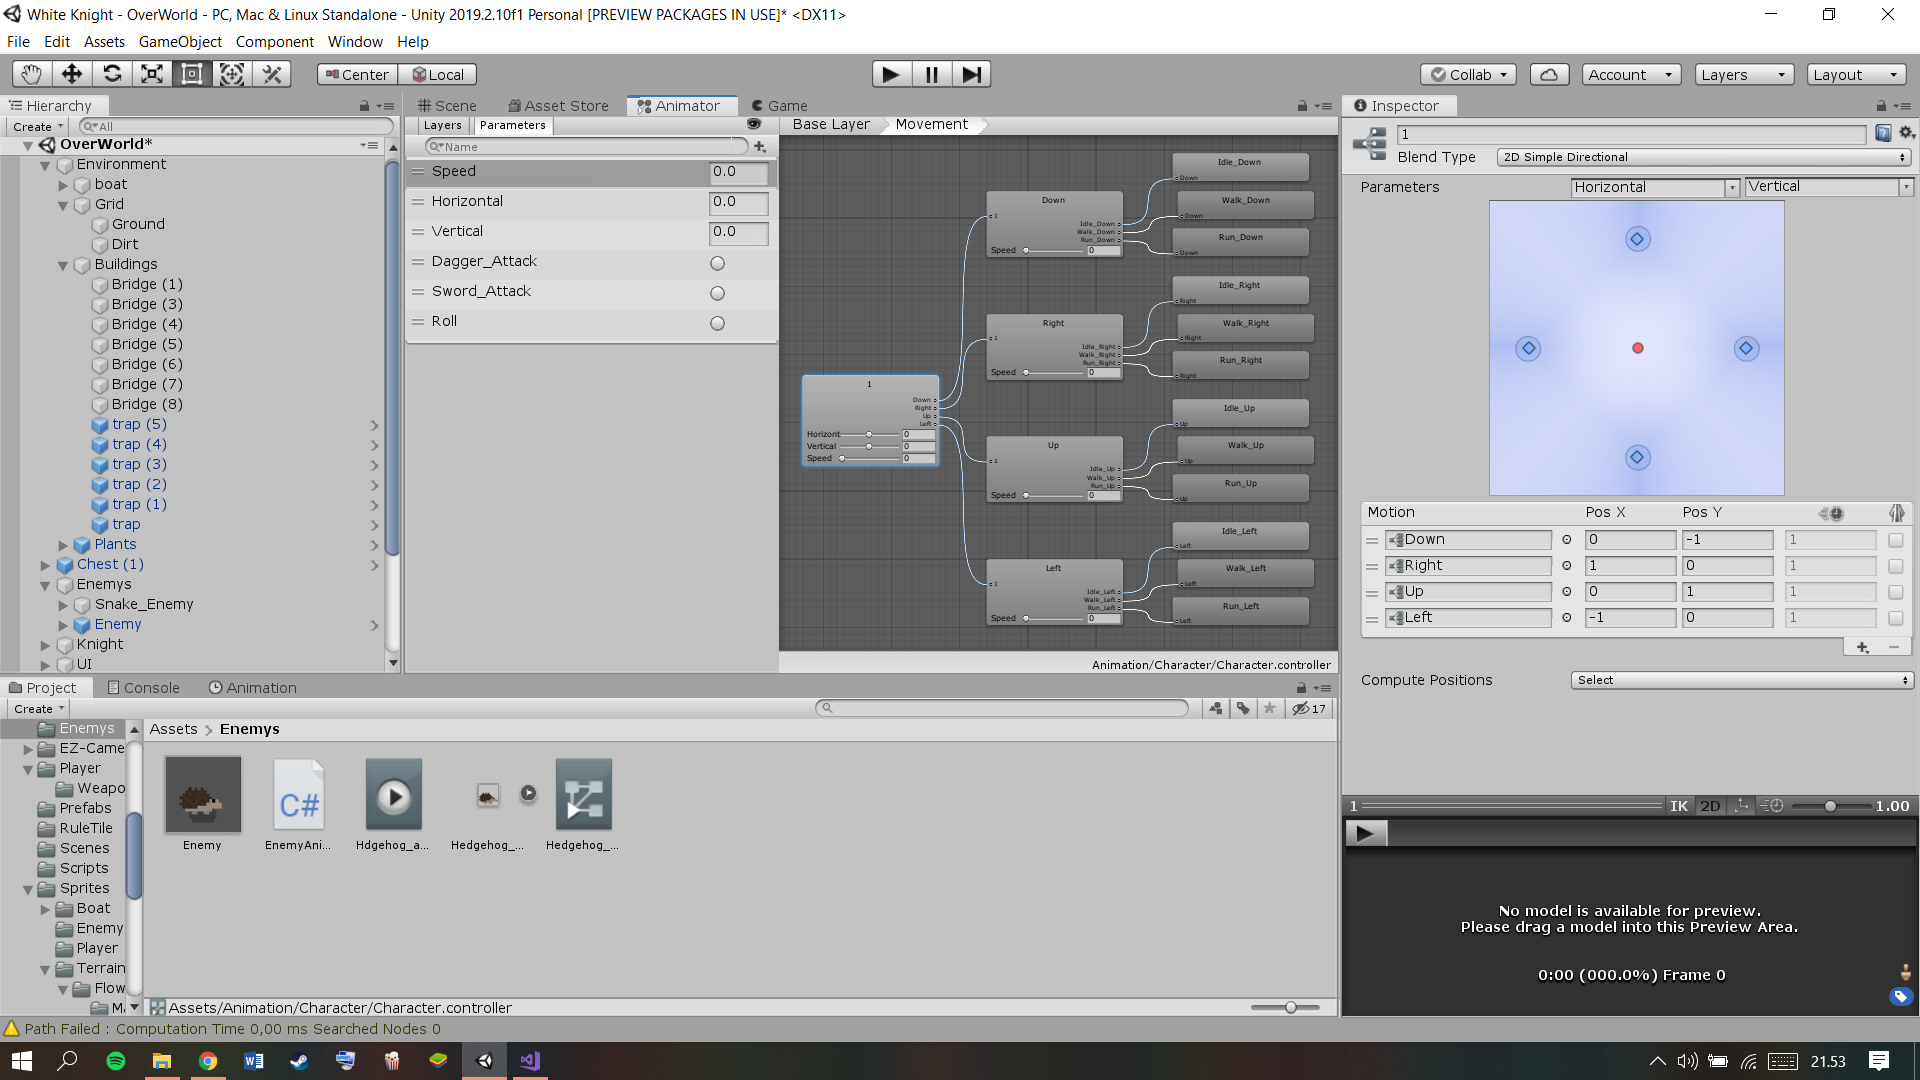Open the Component menu
The height and width of the screenshot is (1080, 1920).
point(274,42)
